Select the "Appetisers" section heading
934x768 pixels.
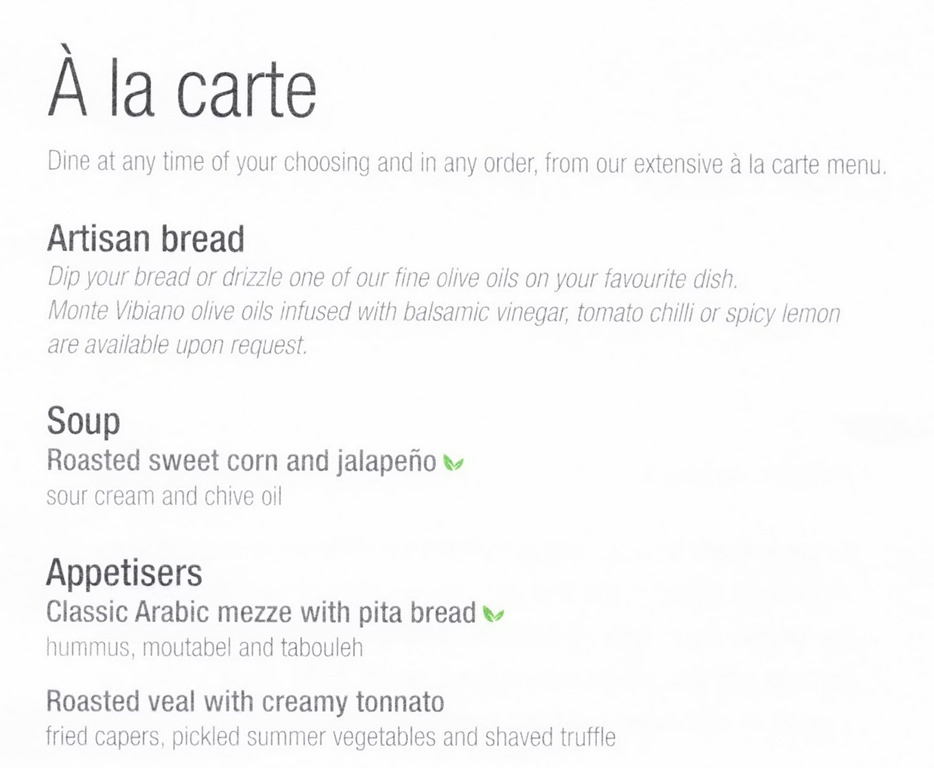[x=124, y=572]
